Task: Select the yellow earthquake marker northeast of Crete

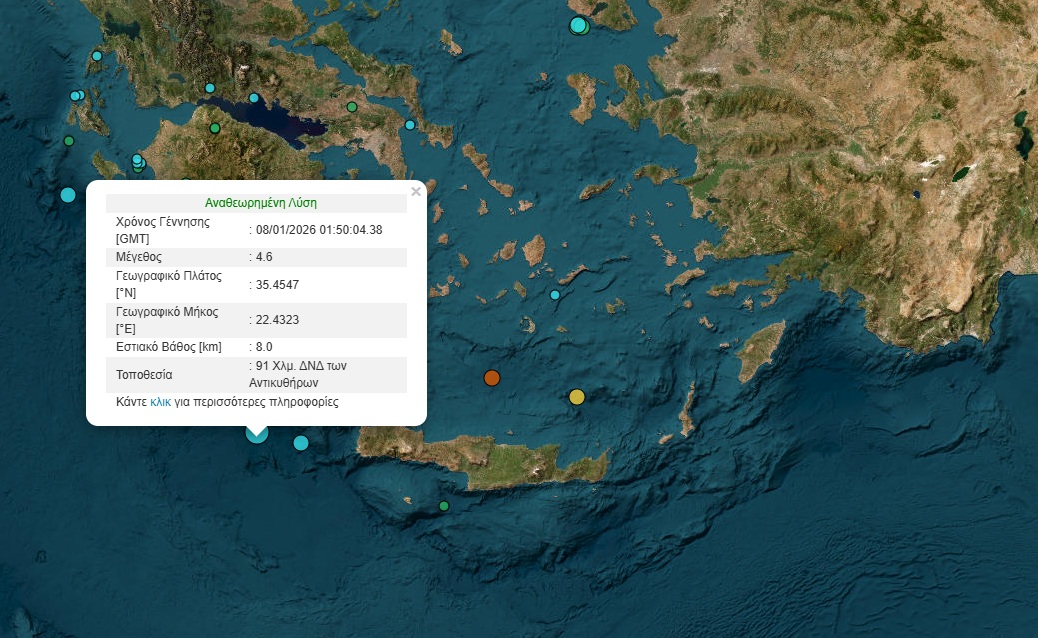Action: click(576, 397)
